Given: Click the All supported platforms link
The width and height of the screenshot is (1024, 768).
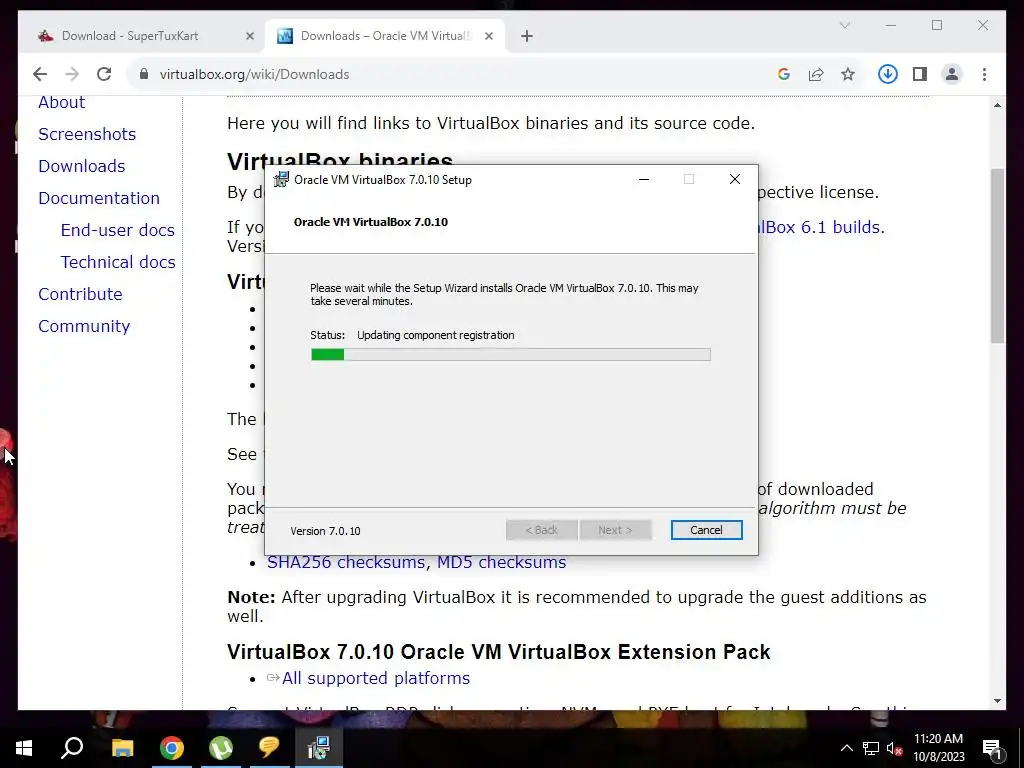Looking at the screenshot, I should point(376,679).
